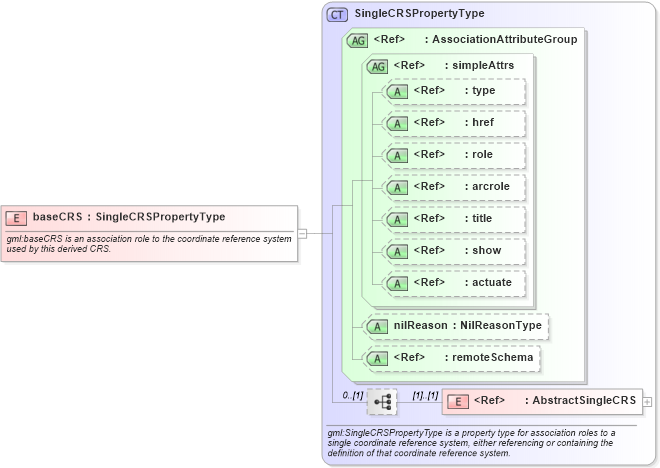660x468 pixels.
Task: Click the A icon of nilReason attribute
Action: 377,326
